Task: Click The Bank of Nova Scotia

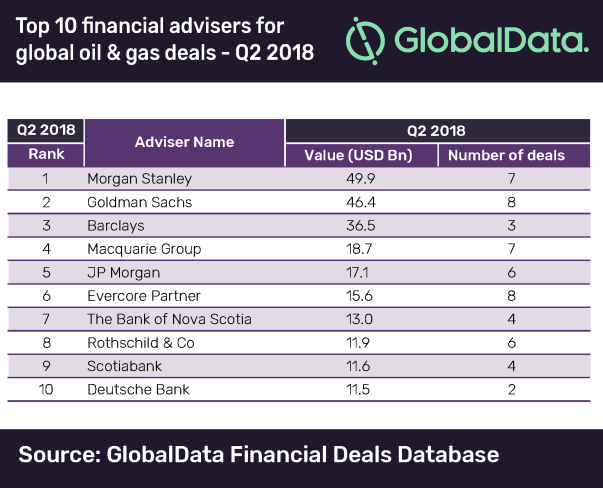Action: tap(169, 319)
